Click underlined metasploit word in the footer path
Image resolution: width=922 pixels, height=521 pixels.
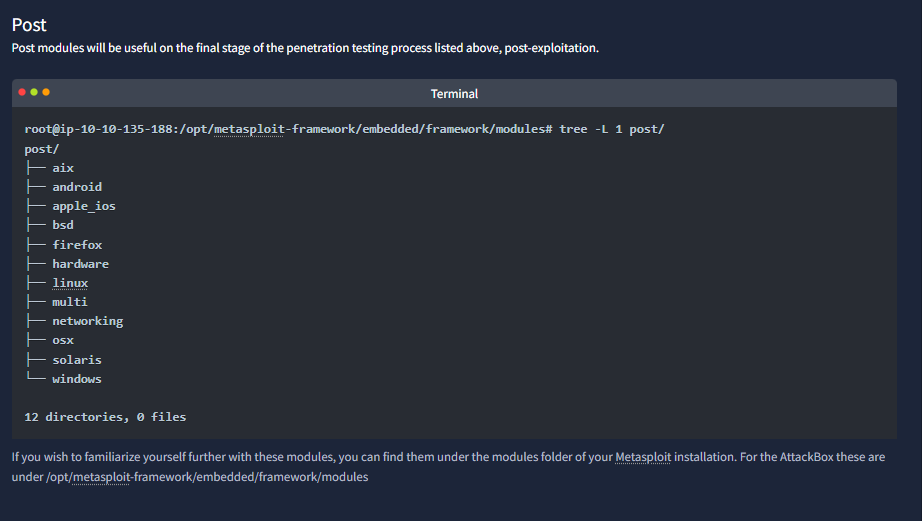coord(101,477)
